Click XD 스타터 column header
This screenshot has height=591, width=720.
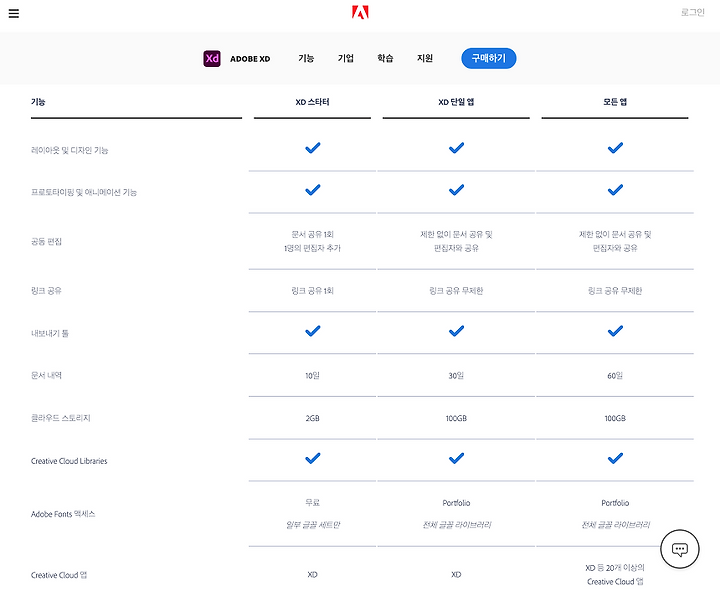312,102
